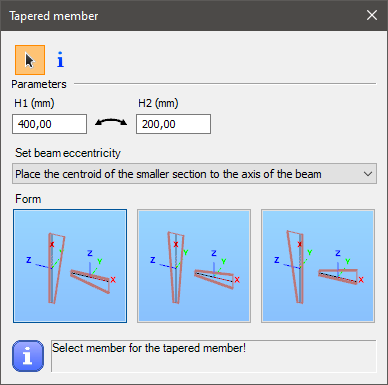388x385 pixels.
Task: Choose the middle symmetric taper Form
Action: pos(194,266)
